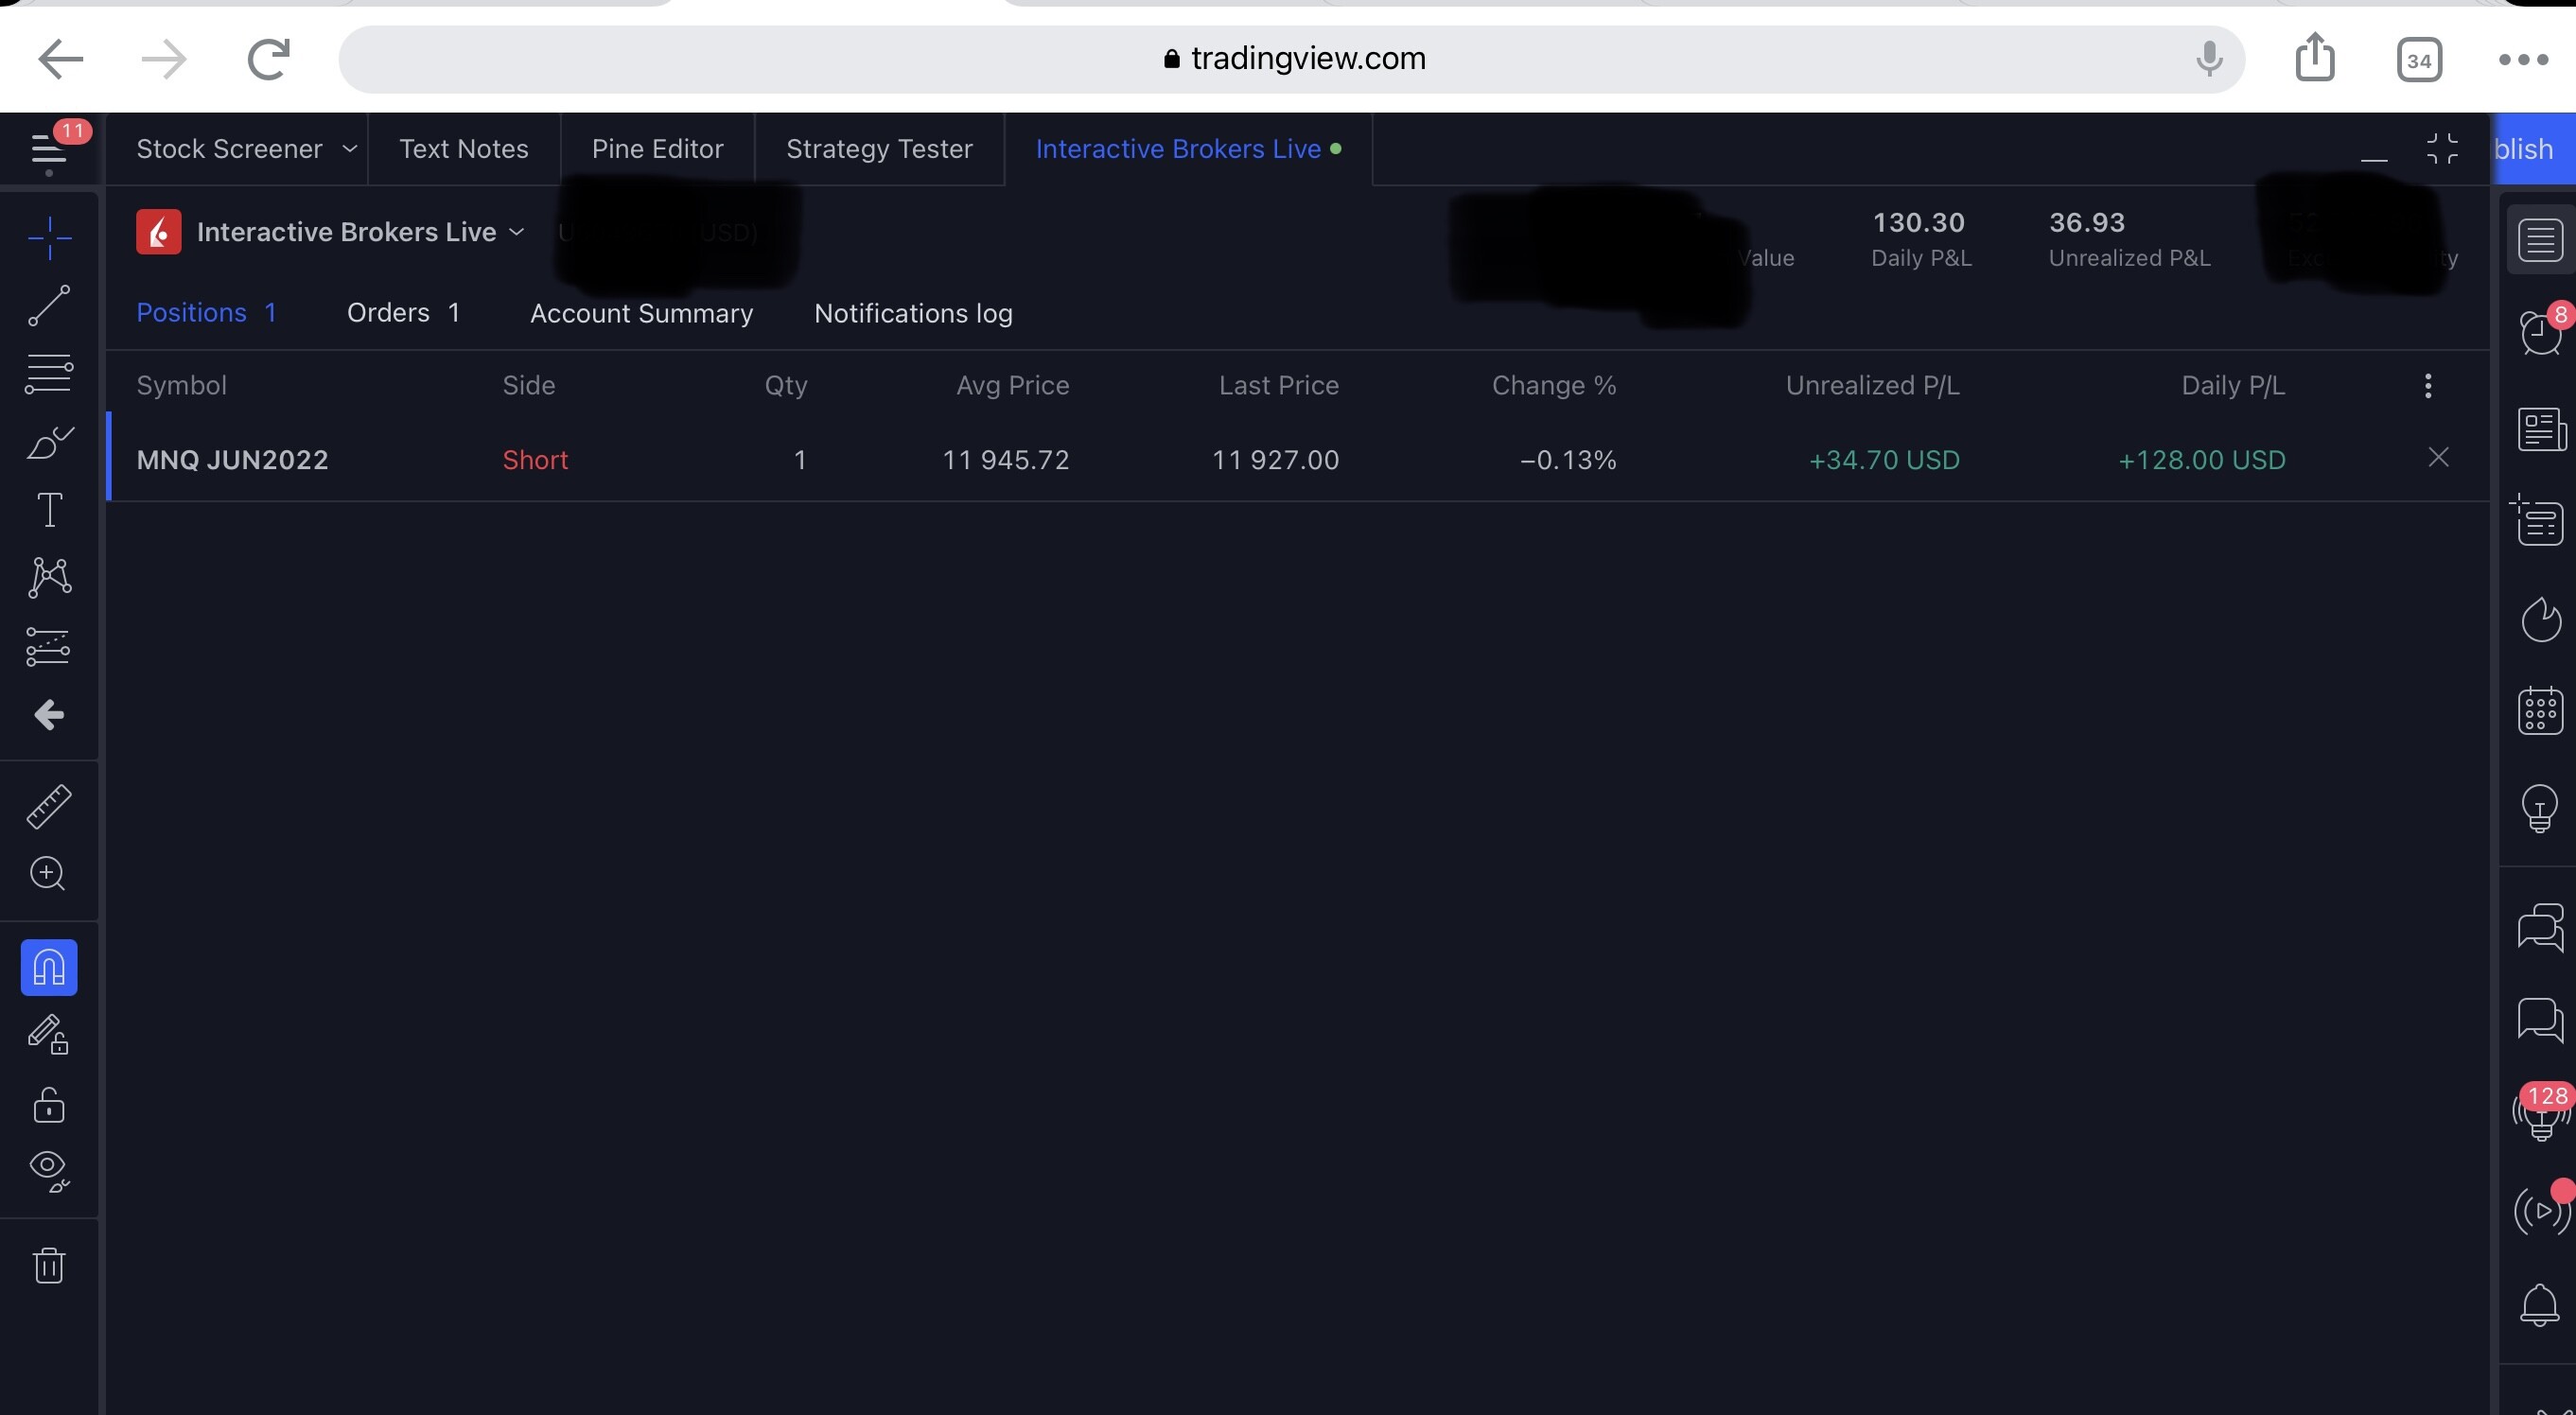Sort by the Avg Price column header

click(x=1012, y=386)
